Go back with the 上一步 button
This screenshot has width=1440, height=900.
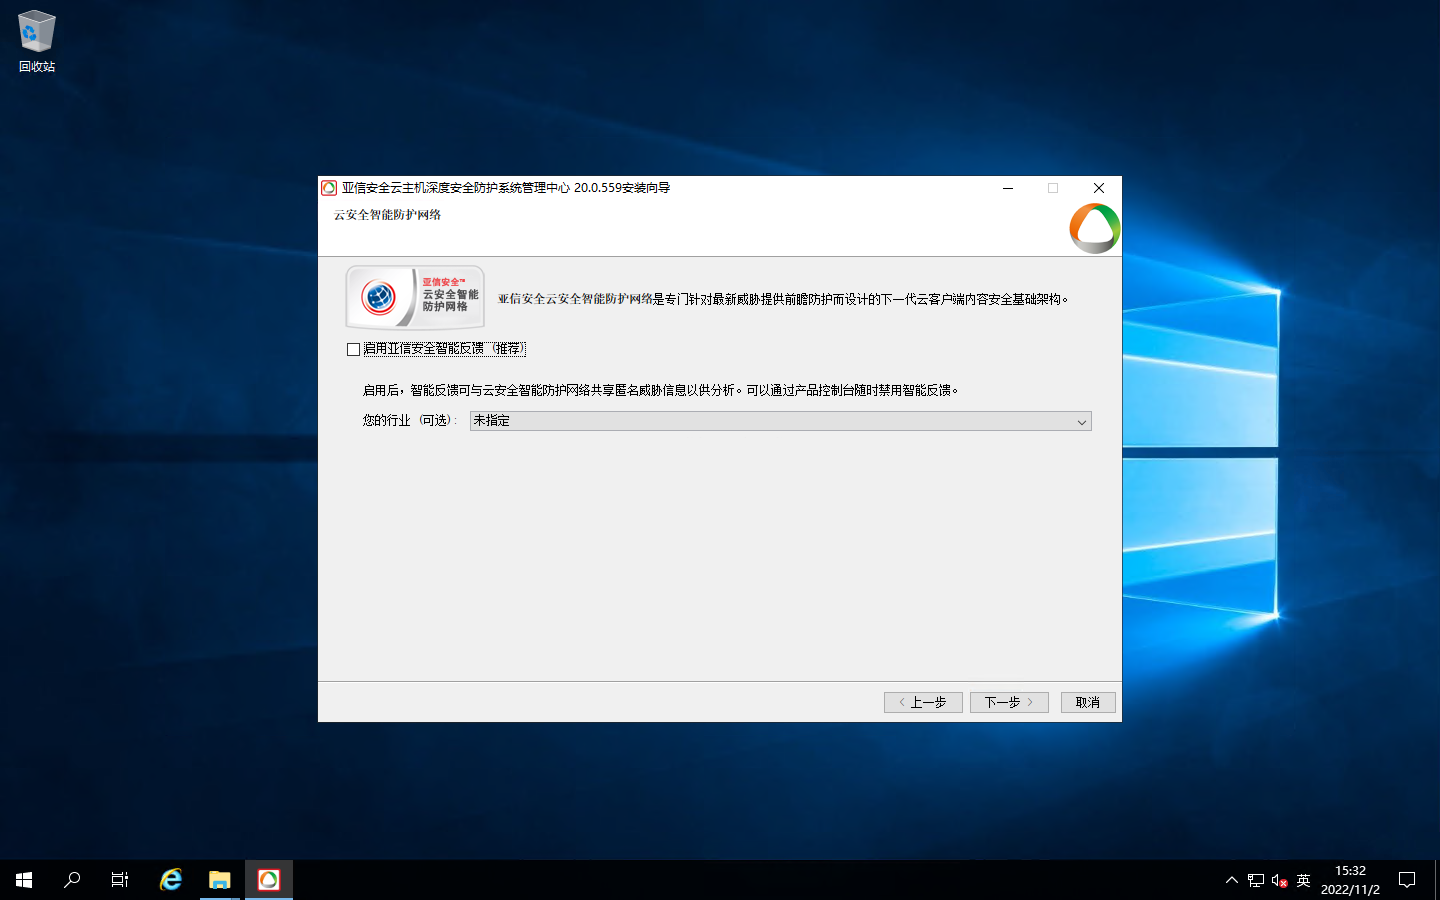point(922,702)
